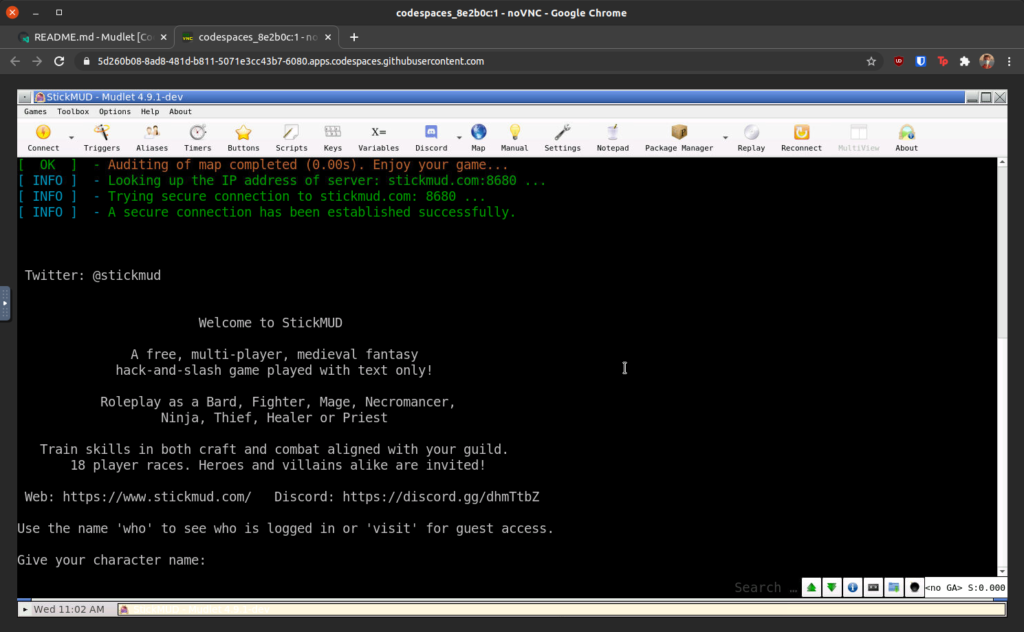Open the Chrome three-dot menu
The width and height of the screenshot is (1024, 632).
(x=1009, y=61)
